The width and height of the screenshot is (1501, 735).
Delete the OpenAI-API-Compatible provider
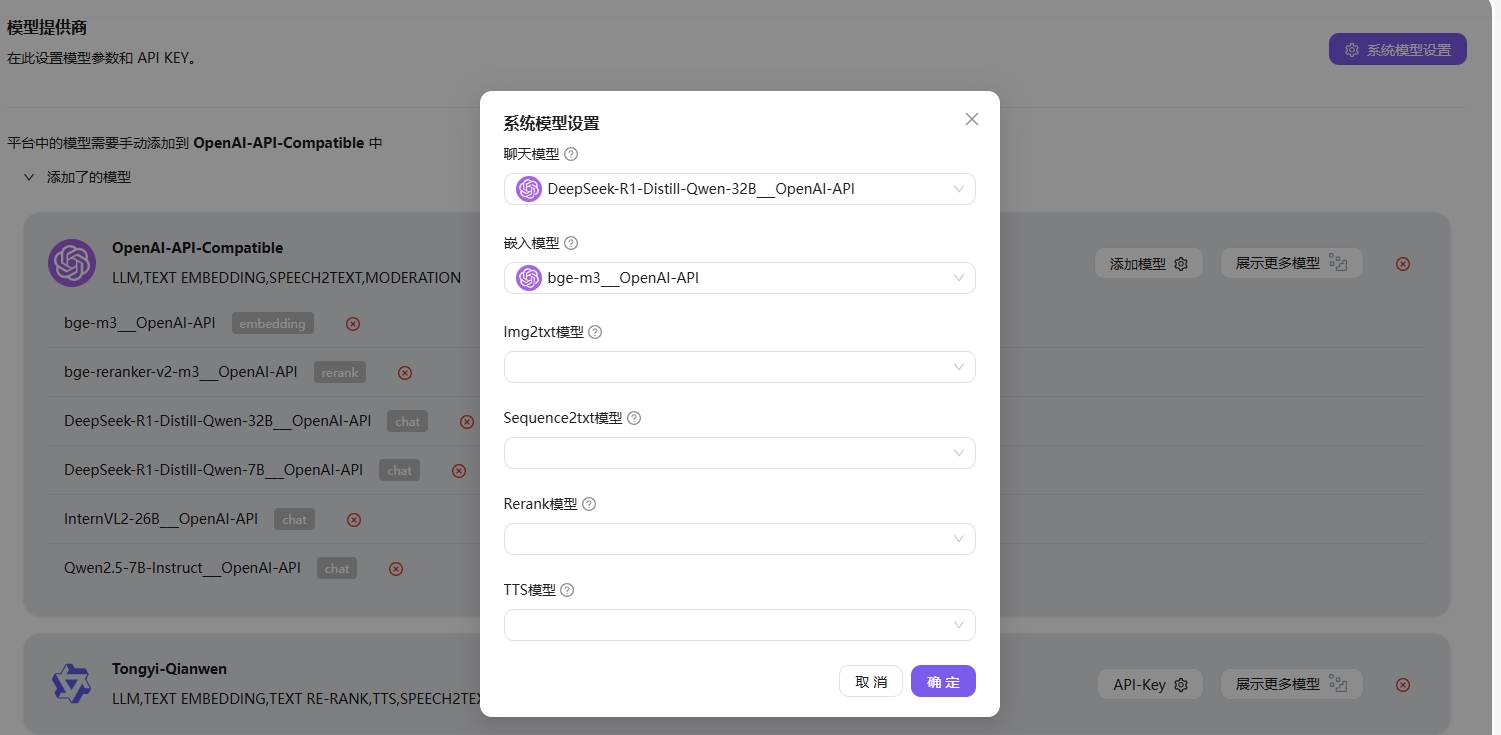1403,264
